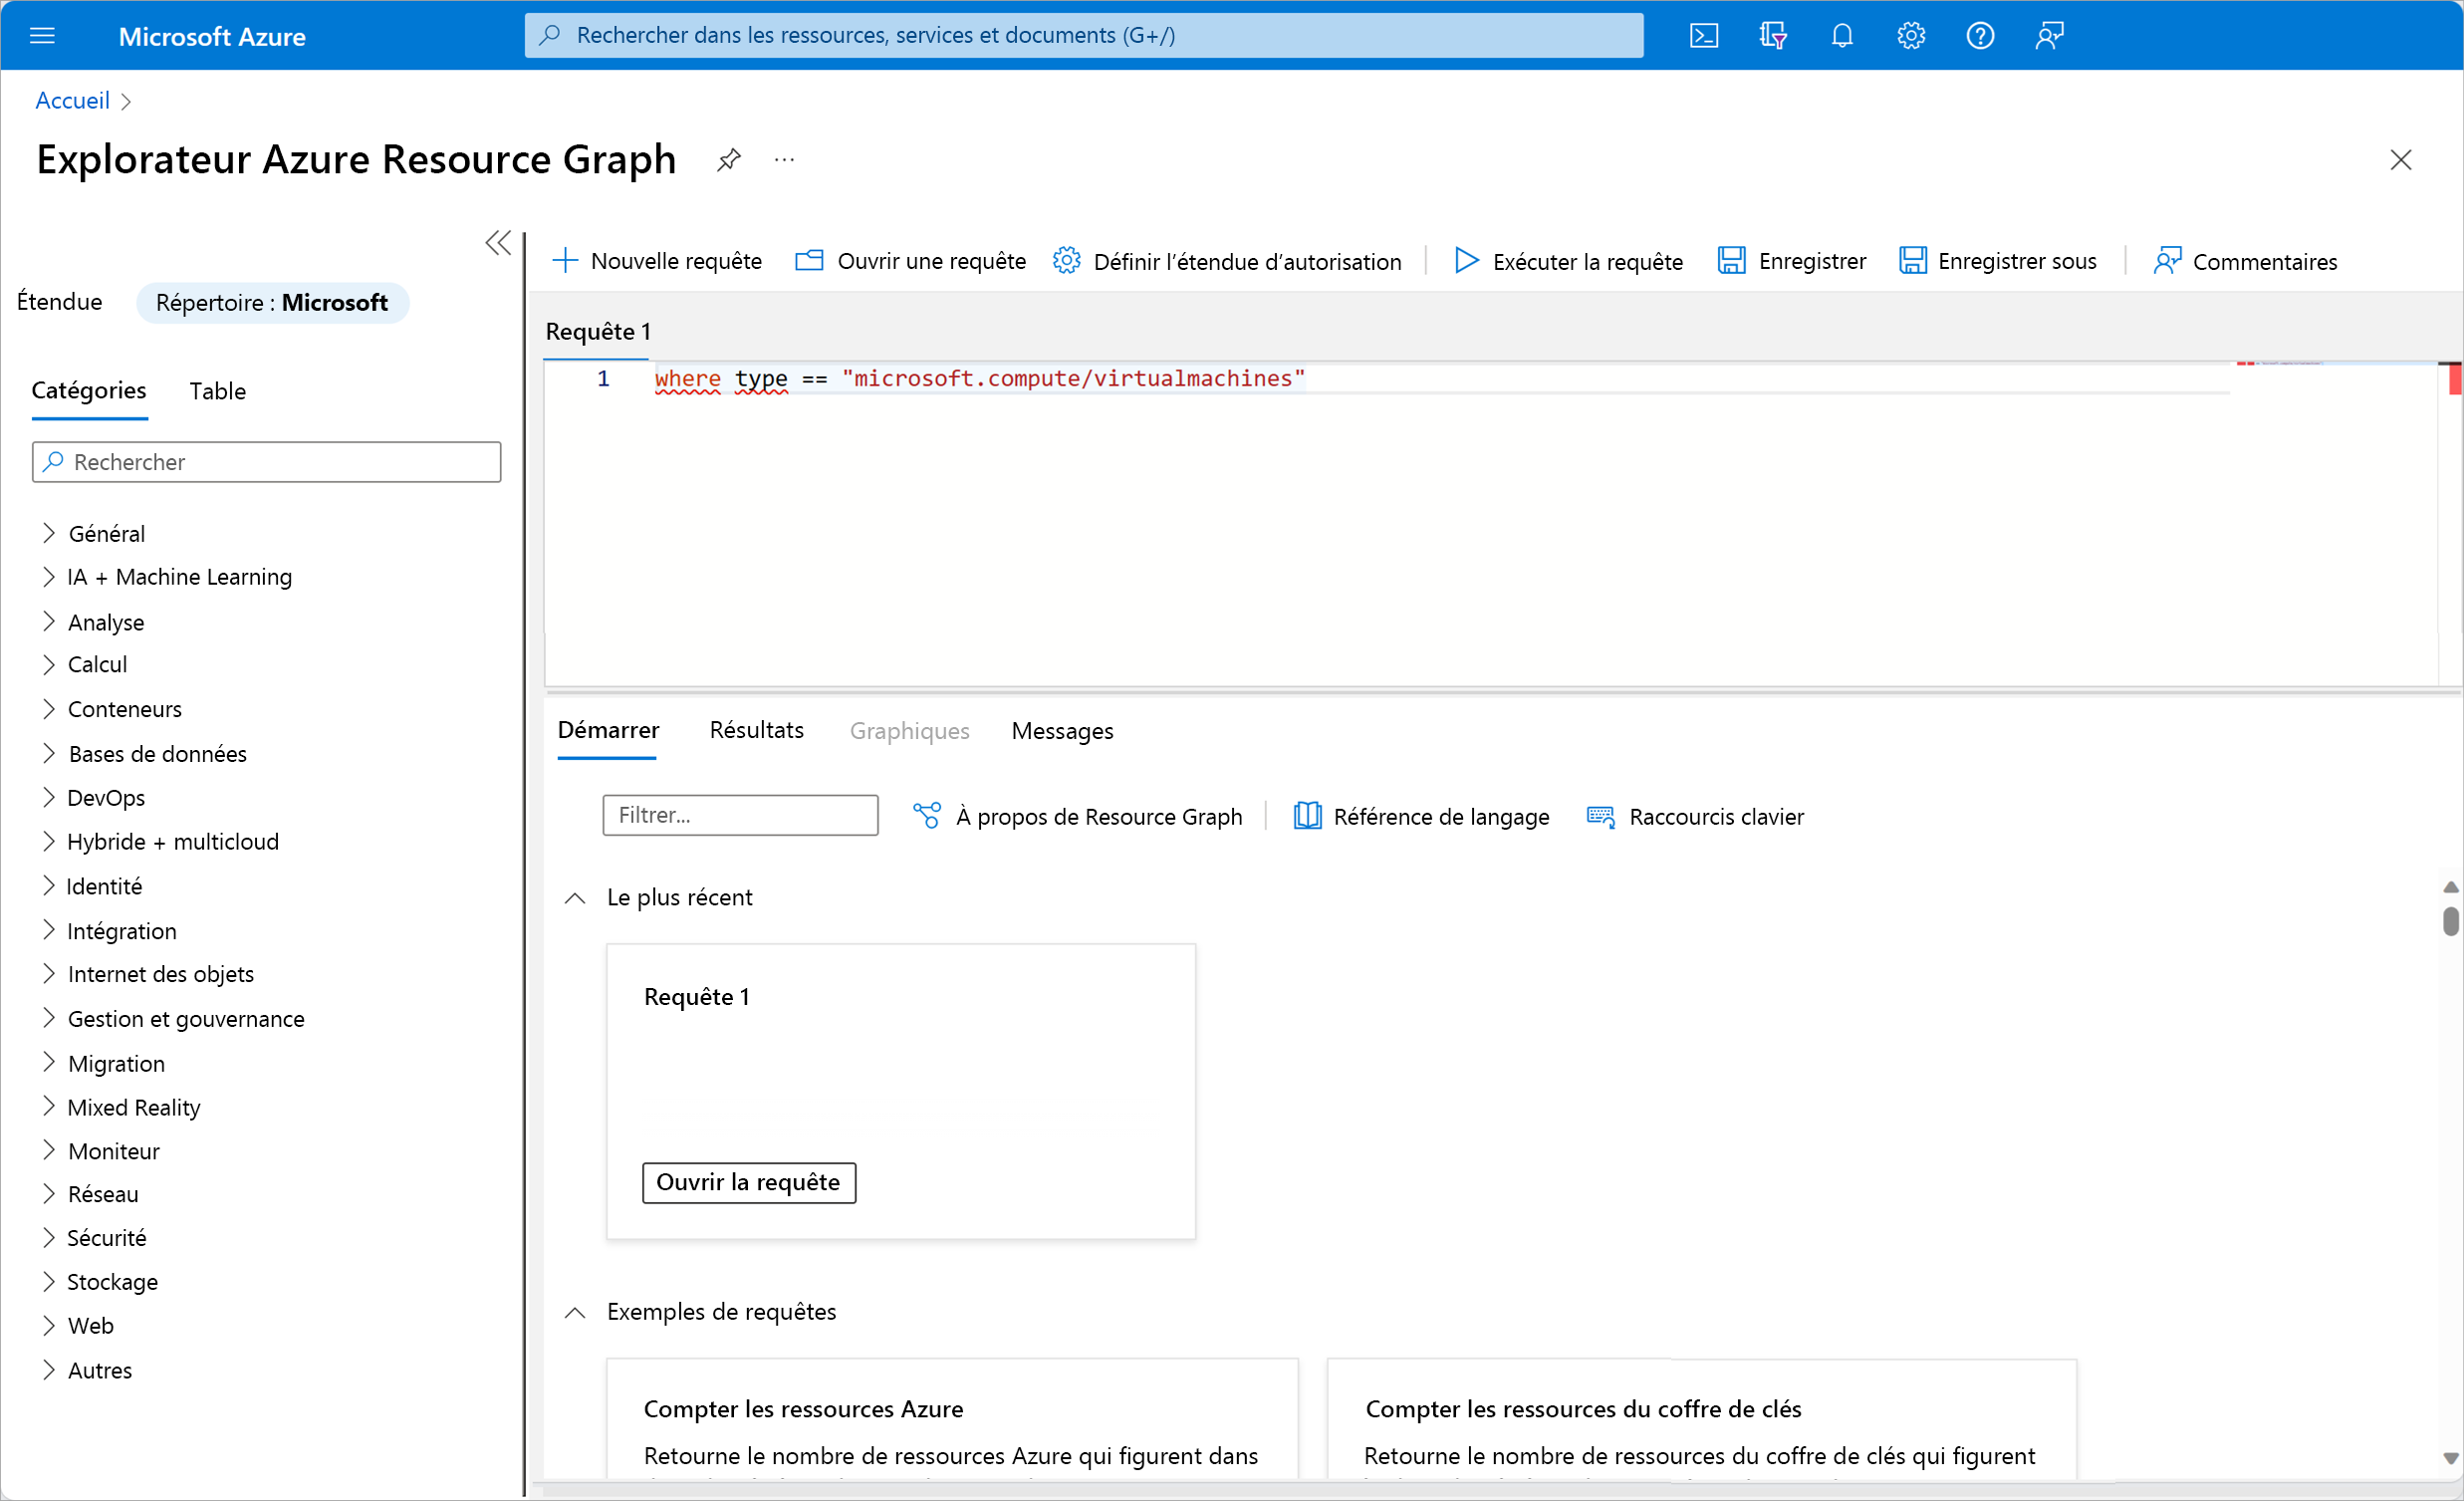This screenshot has height=1501, width=2464.
Task: Expand the Moniteur category
Action: click(49, 1151)
